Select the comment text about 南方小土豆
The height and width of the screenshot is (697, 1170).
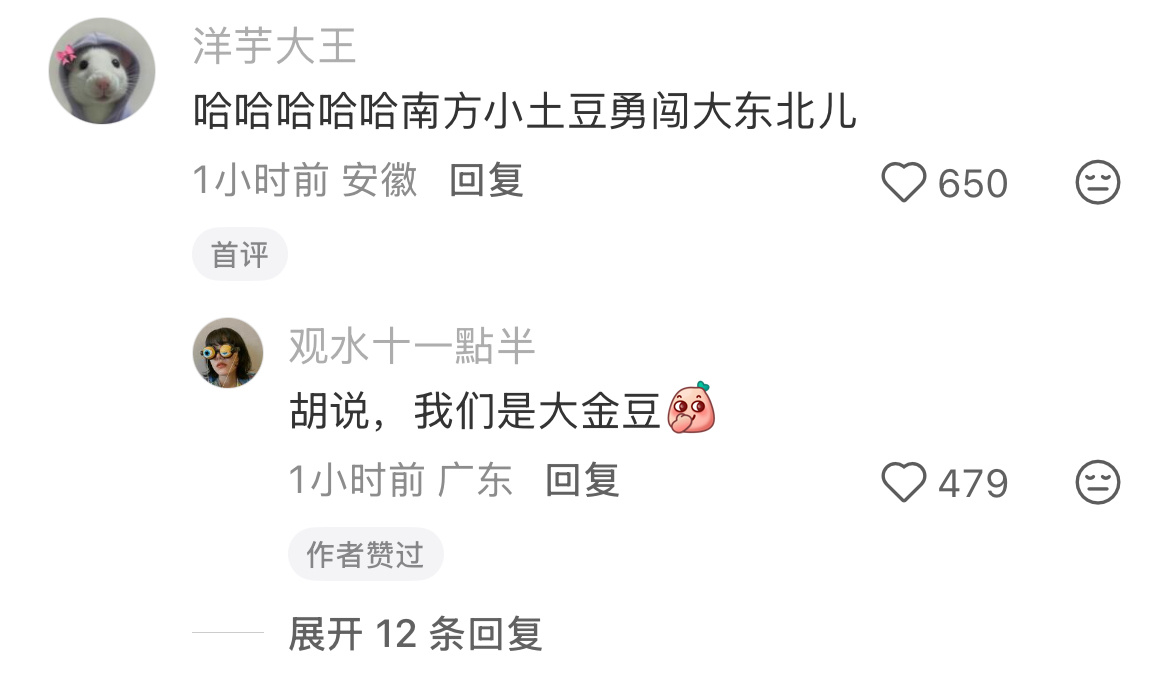point(525,113)
